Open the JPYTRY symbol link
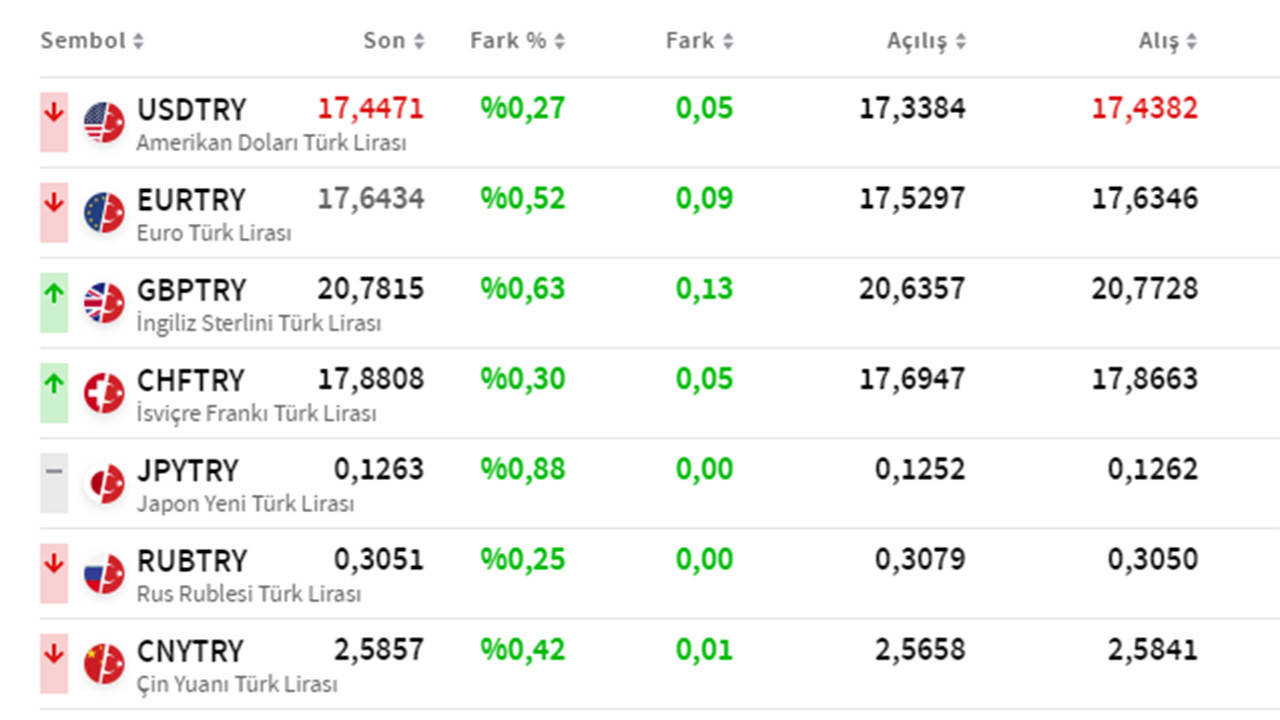 pyautogui.click(x=188, y=470)
